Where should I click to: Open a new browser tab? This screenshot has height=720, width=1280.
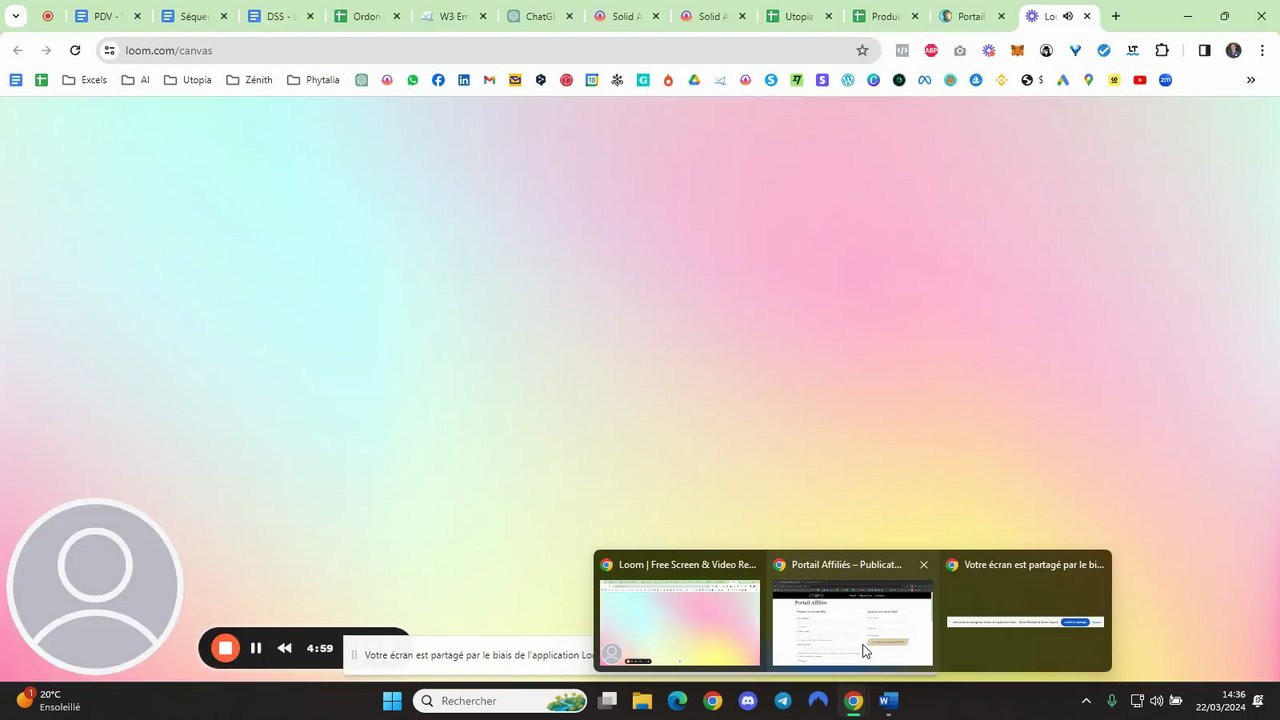(x=1116, y=16)
